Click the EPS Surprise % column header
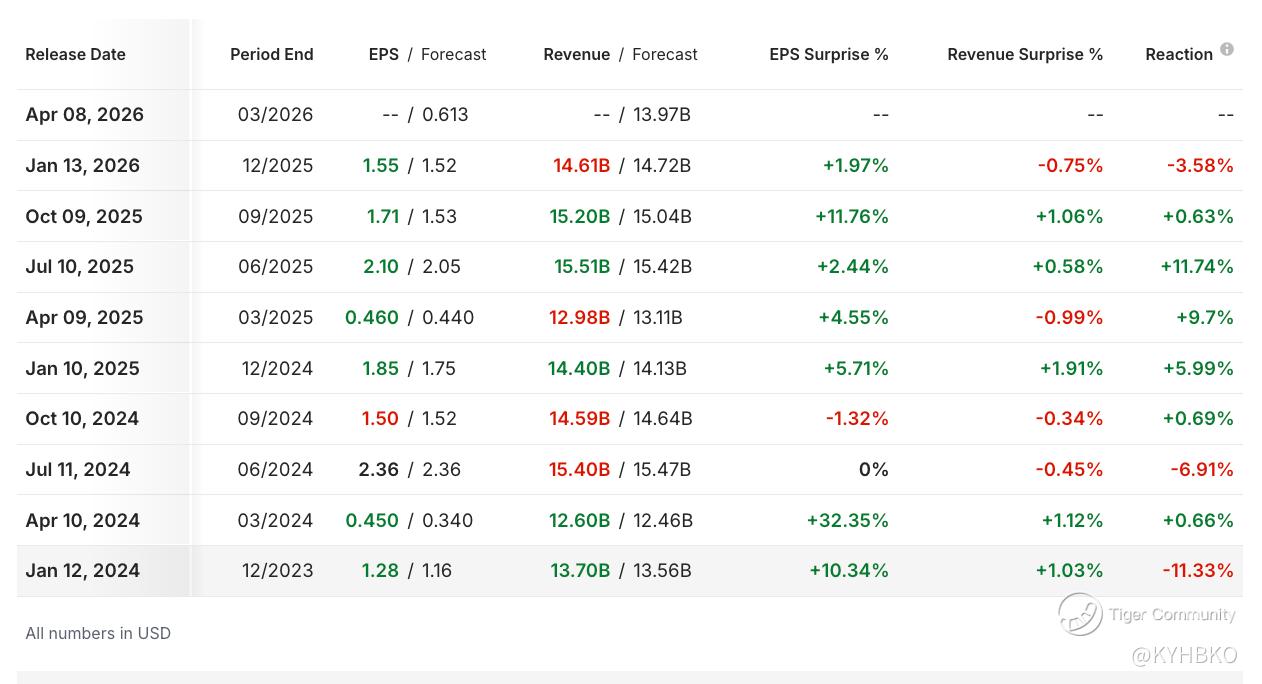Viewport: 1262px width, 684px height. click(x=828, y=54)
